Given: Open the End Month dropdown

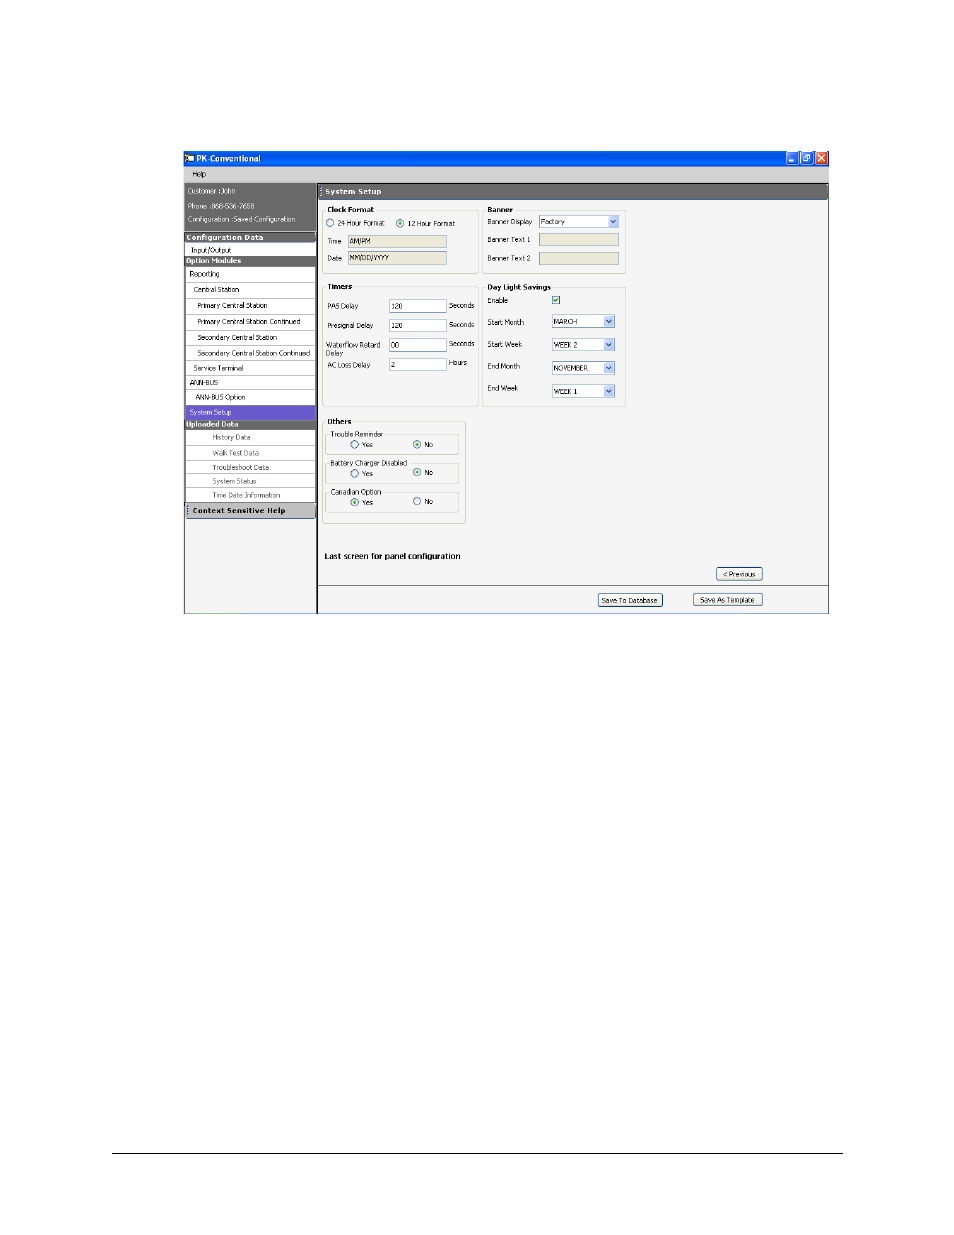Looking at the screenshot, I should pyautogui.click(x=609, y=368).
